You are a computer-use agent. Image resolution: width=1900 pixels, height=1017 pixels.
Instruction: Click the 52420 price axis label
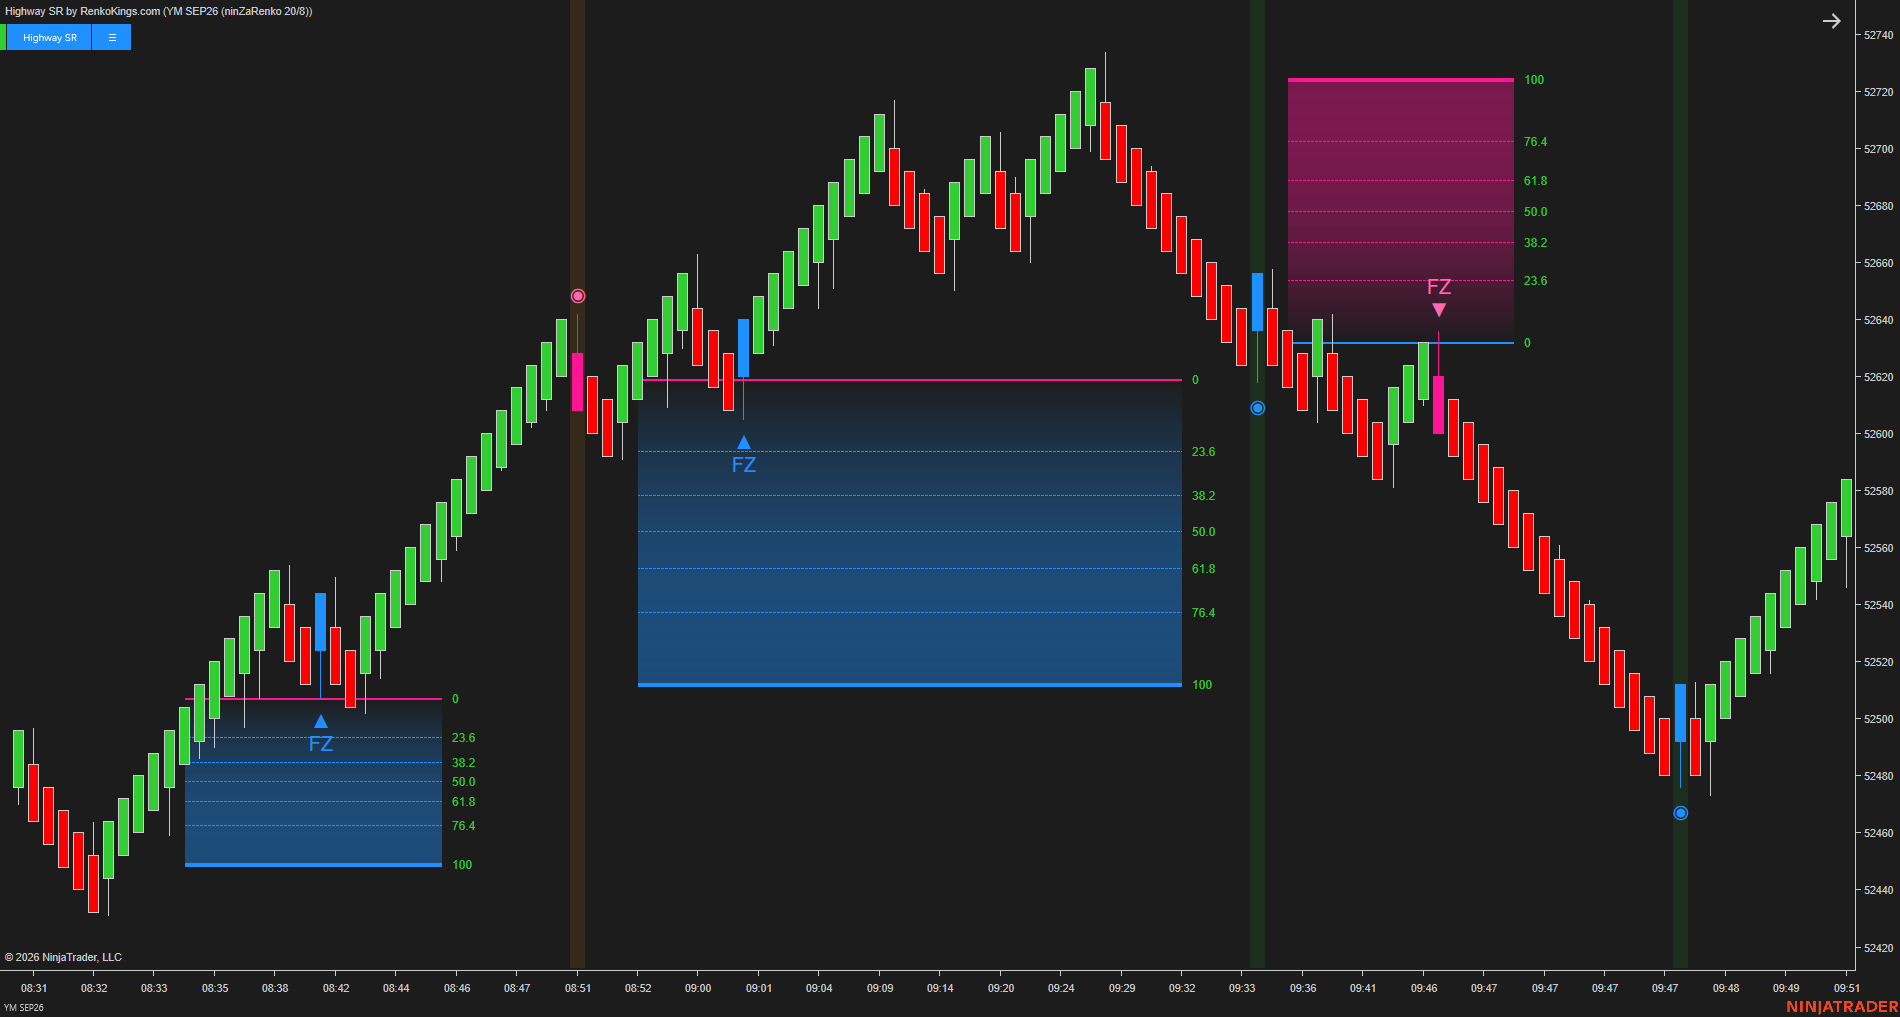point(1878,947)
